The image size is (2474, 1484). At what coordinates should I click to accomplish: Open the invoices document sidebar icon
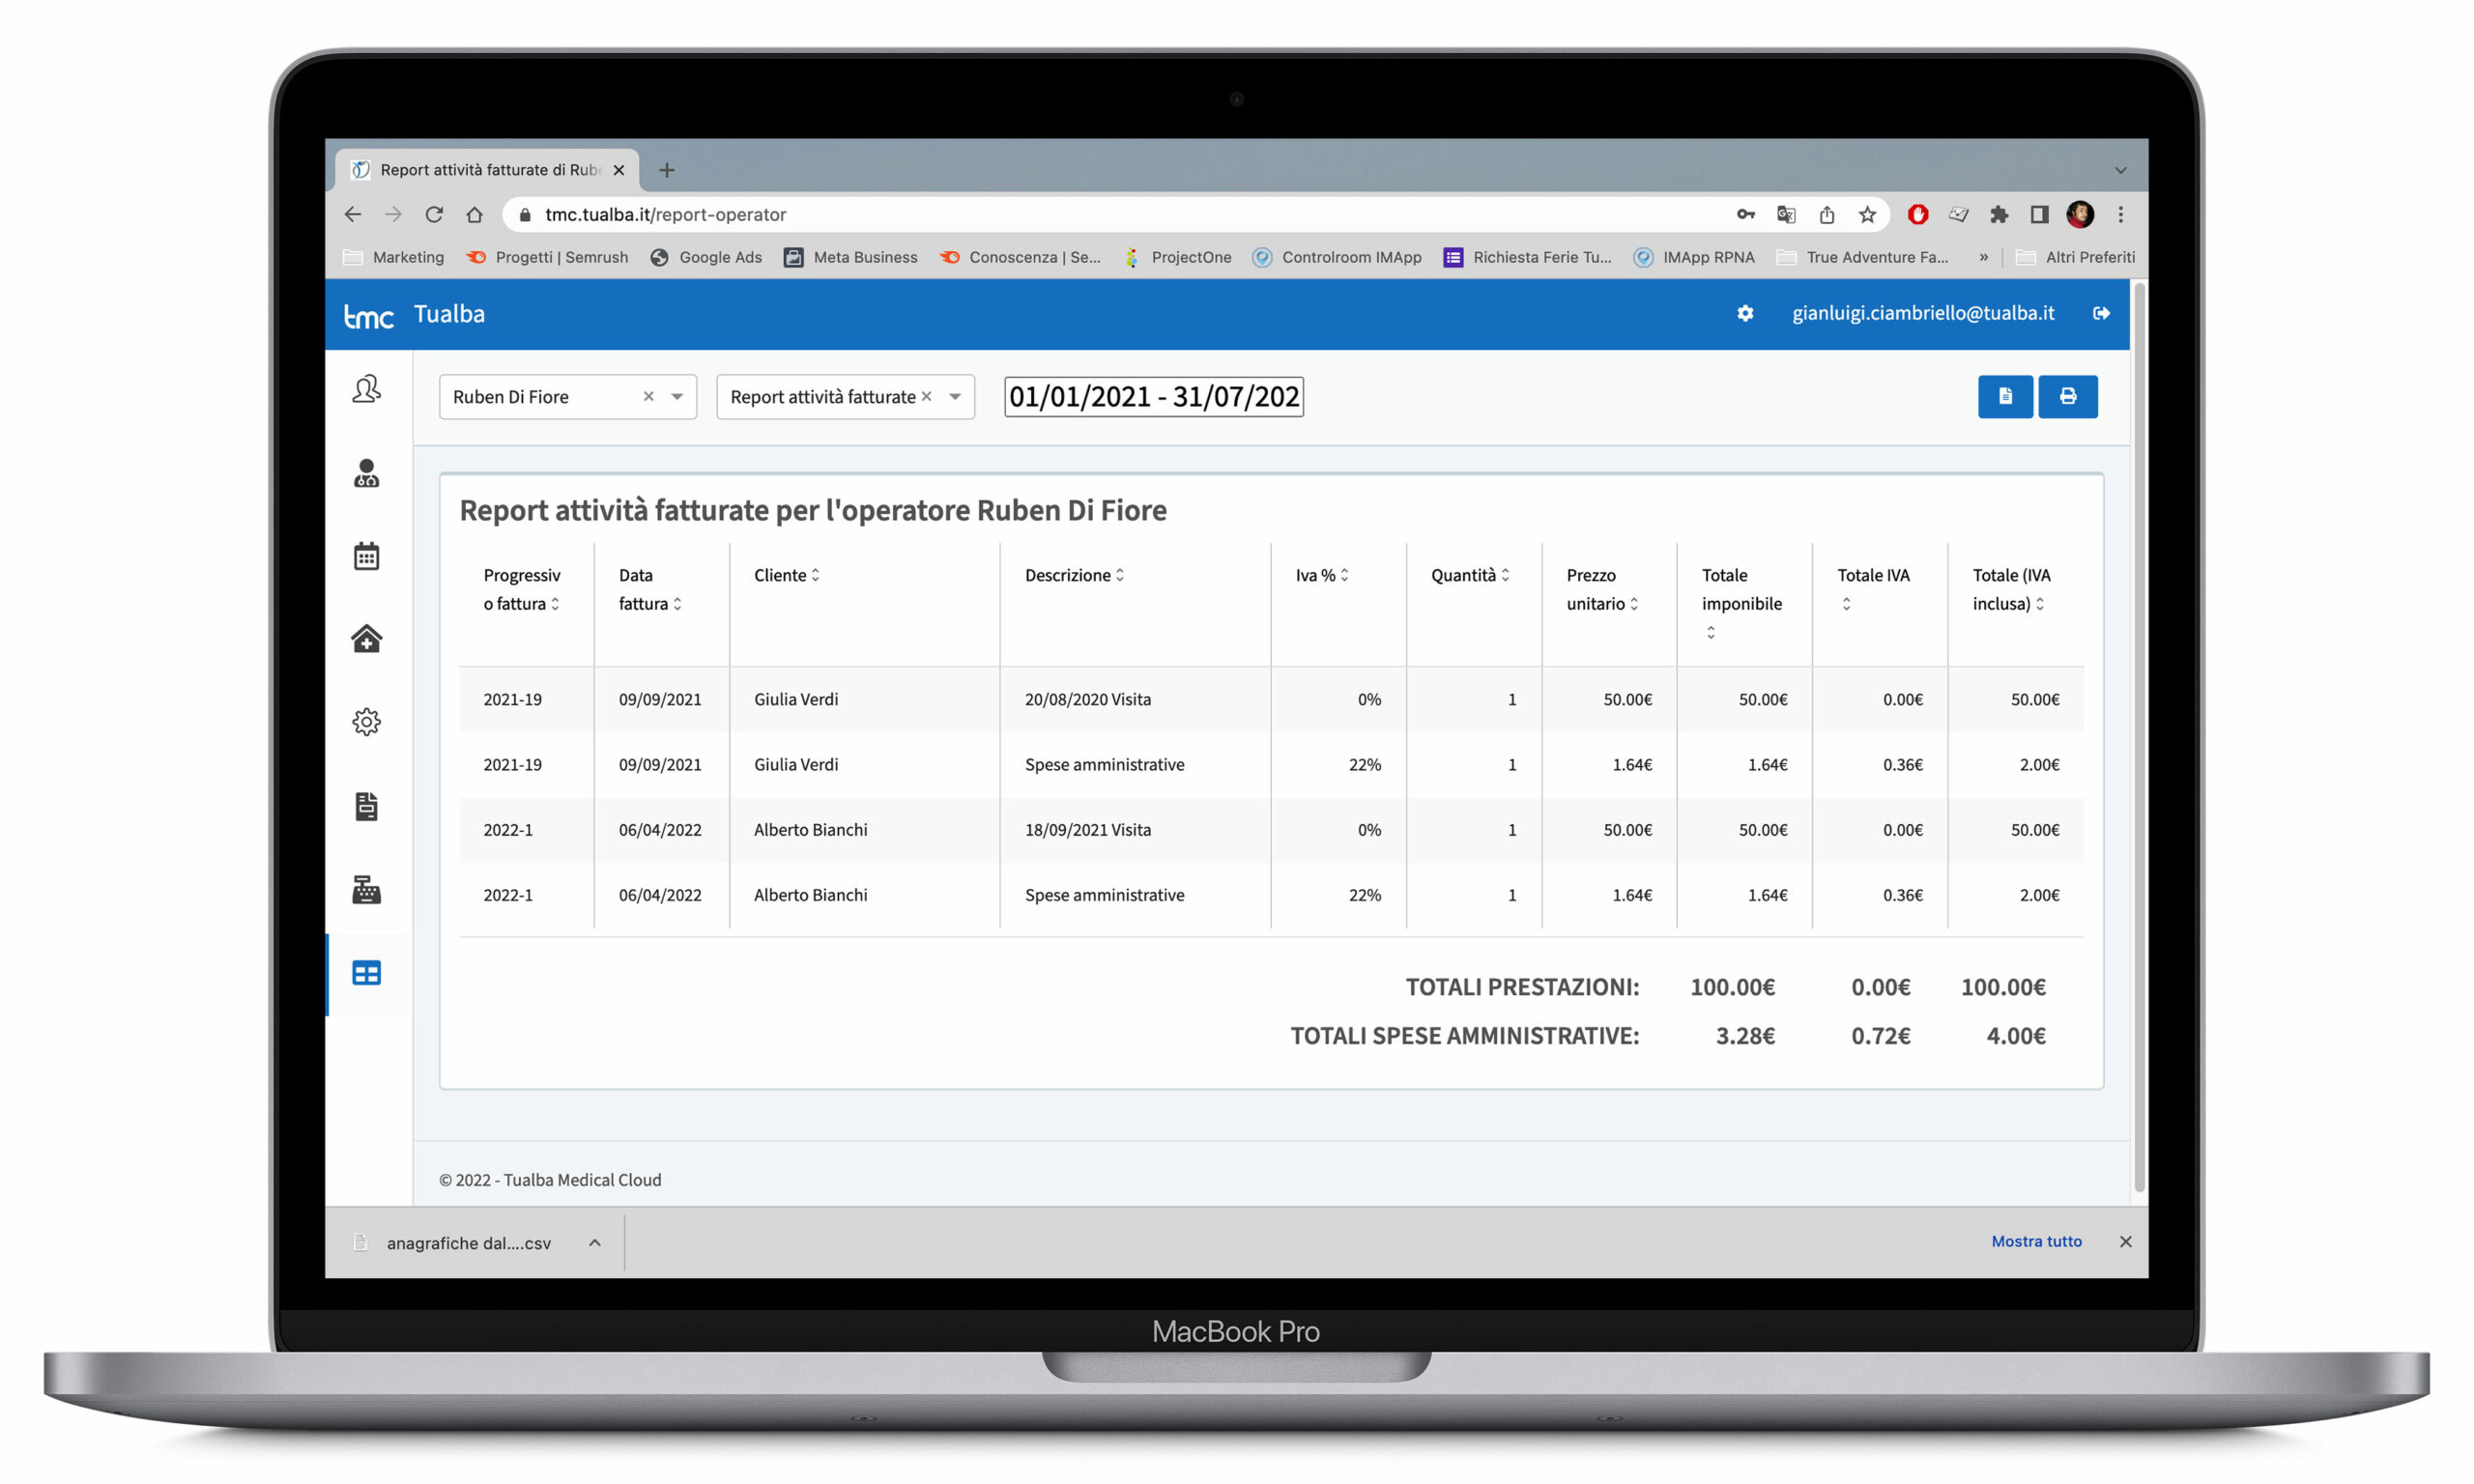pos(366,806)
